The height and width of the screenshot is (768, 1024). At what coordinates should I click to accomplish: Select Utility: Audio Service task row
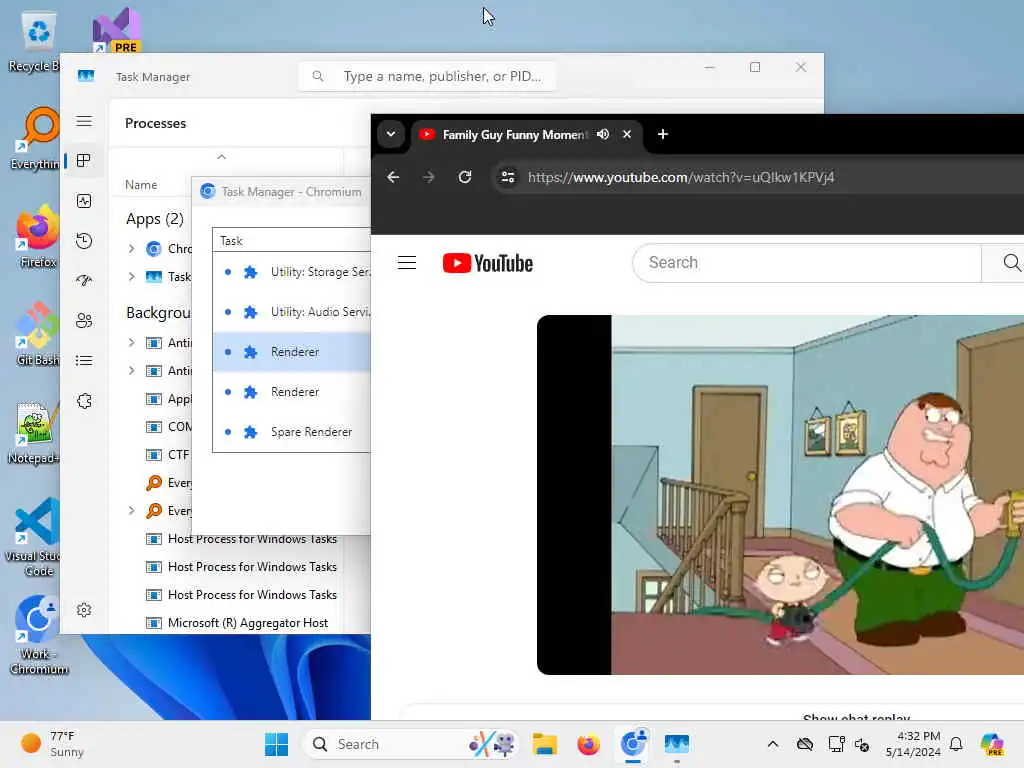292,312
